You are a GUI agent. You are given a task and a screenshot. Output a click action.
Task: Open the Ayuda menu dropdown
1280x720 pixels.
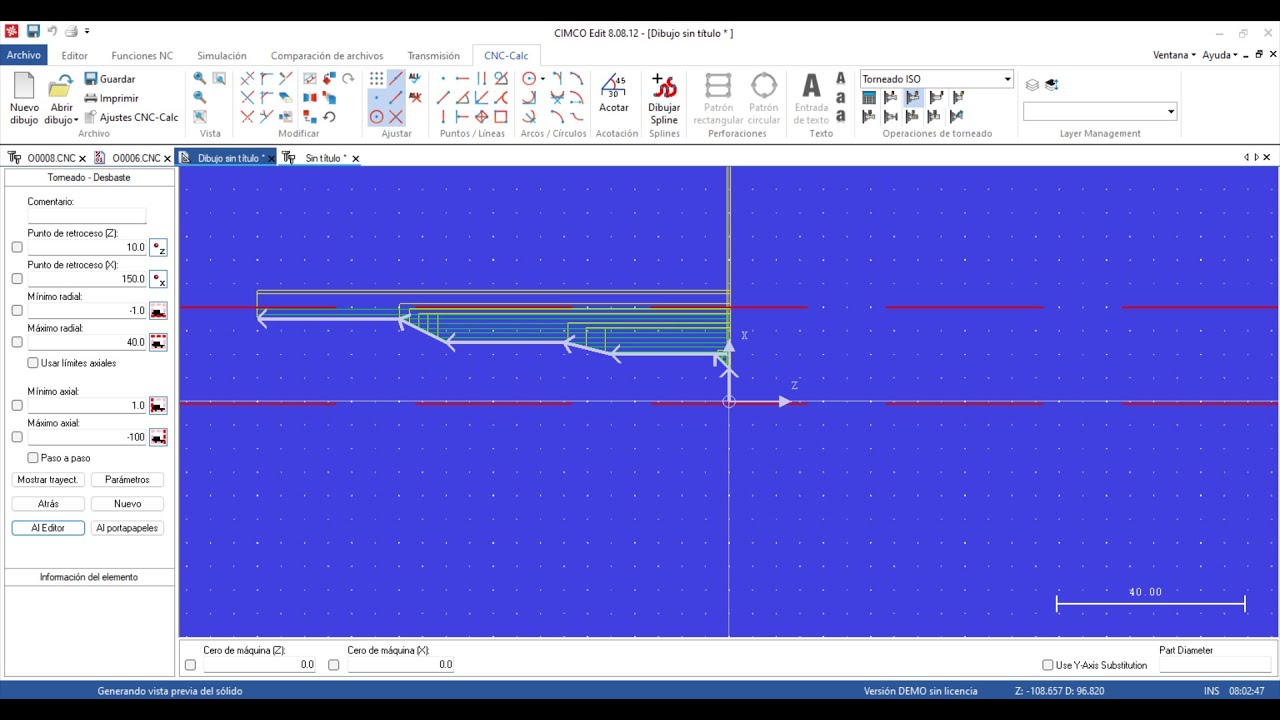pyautogui.click(x=1219, y=55)
